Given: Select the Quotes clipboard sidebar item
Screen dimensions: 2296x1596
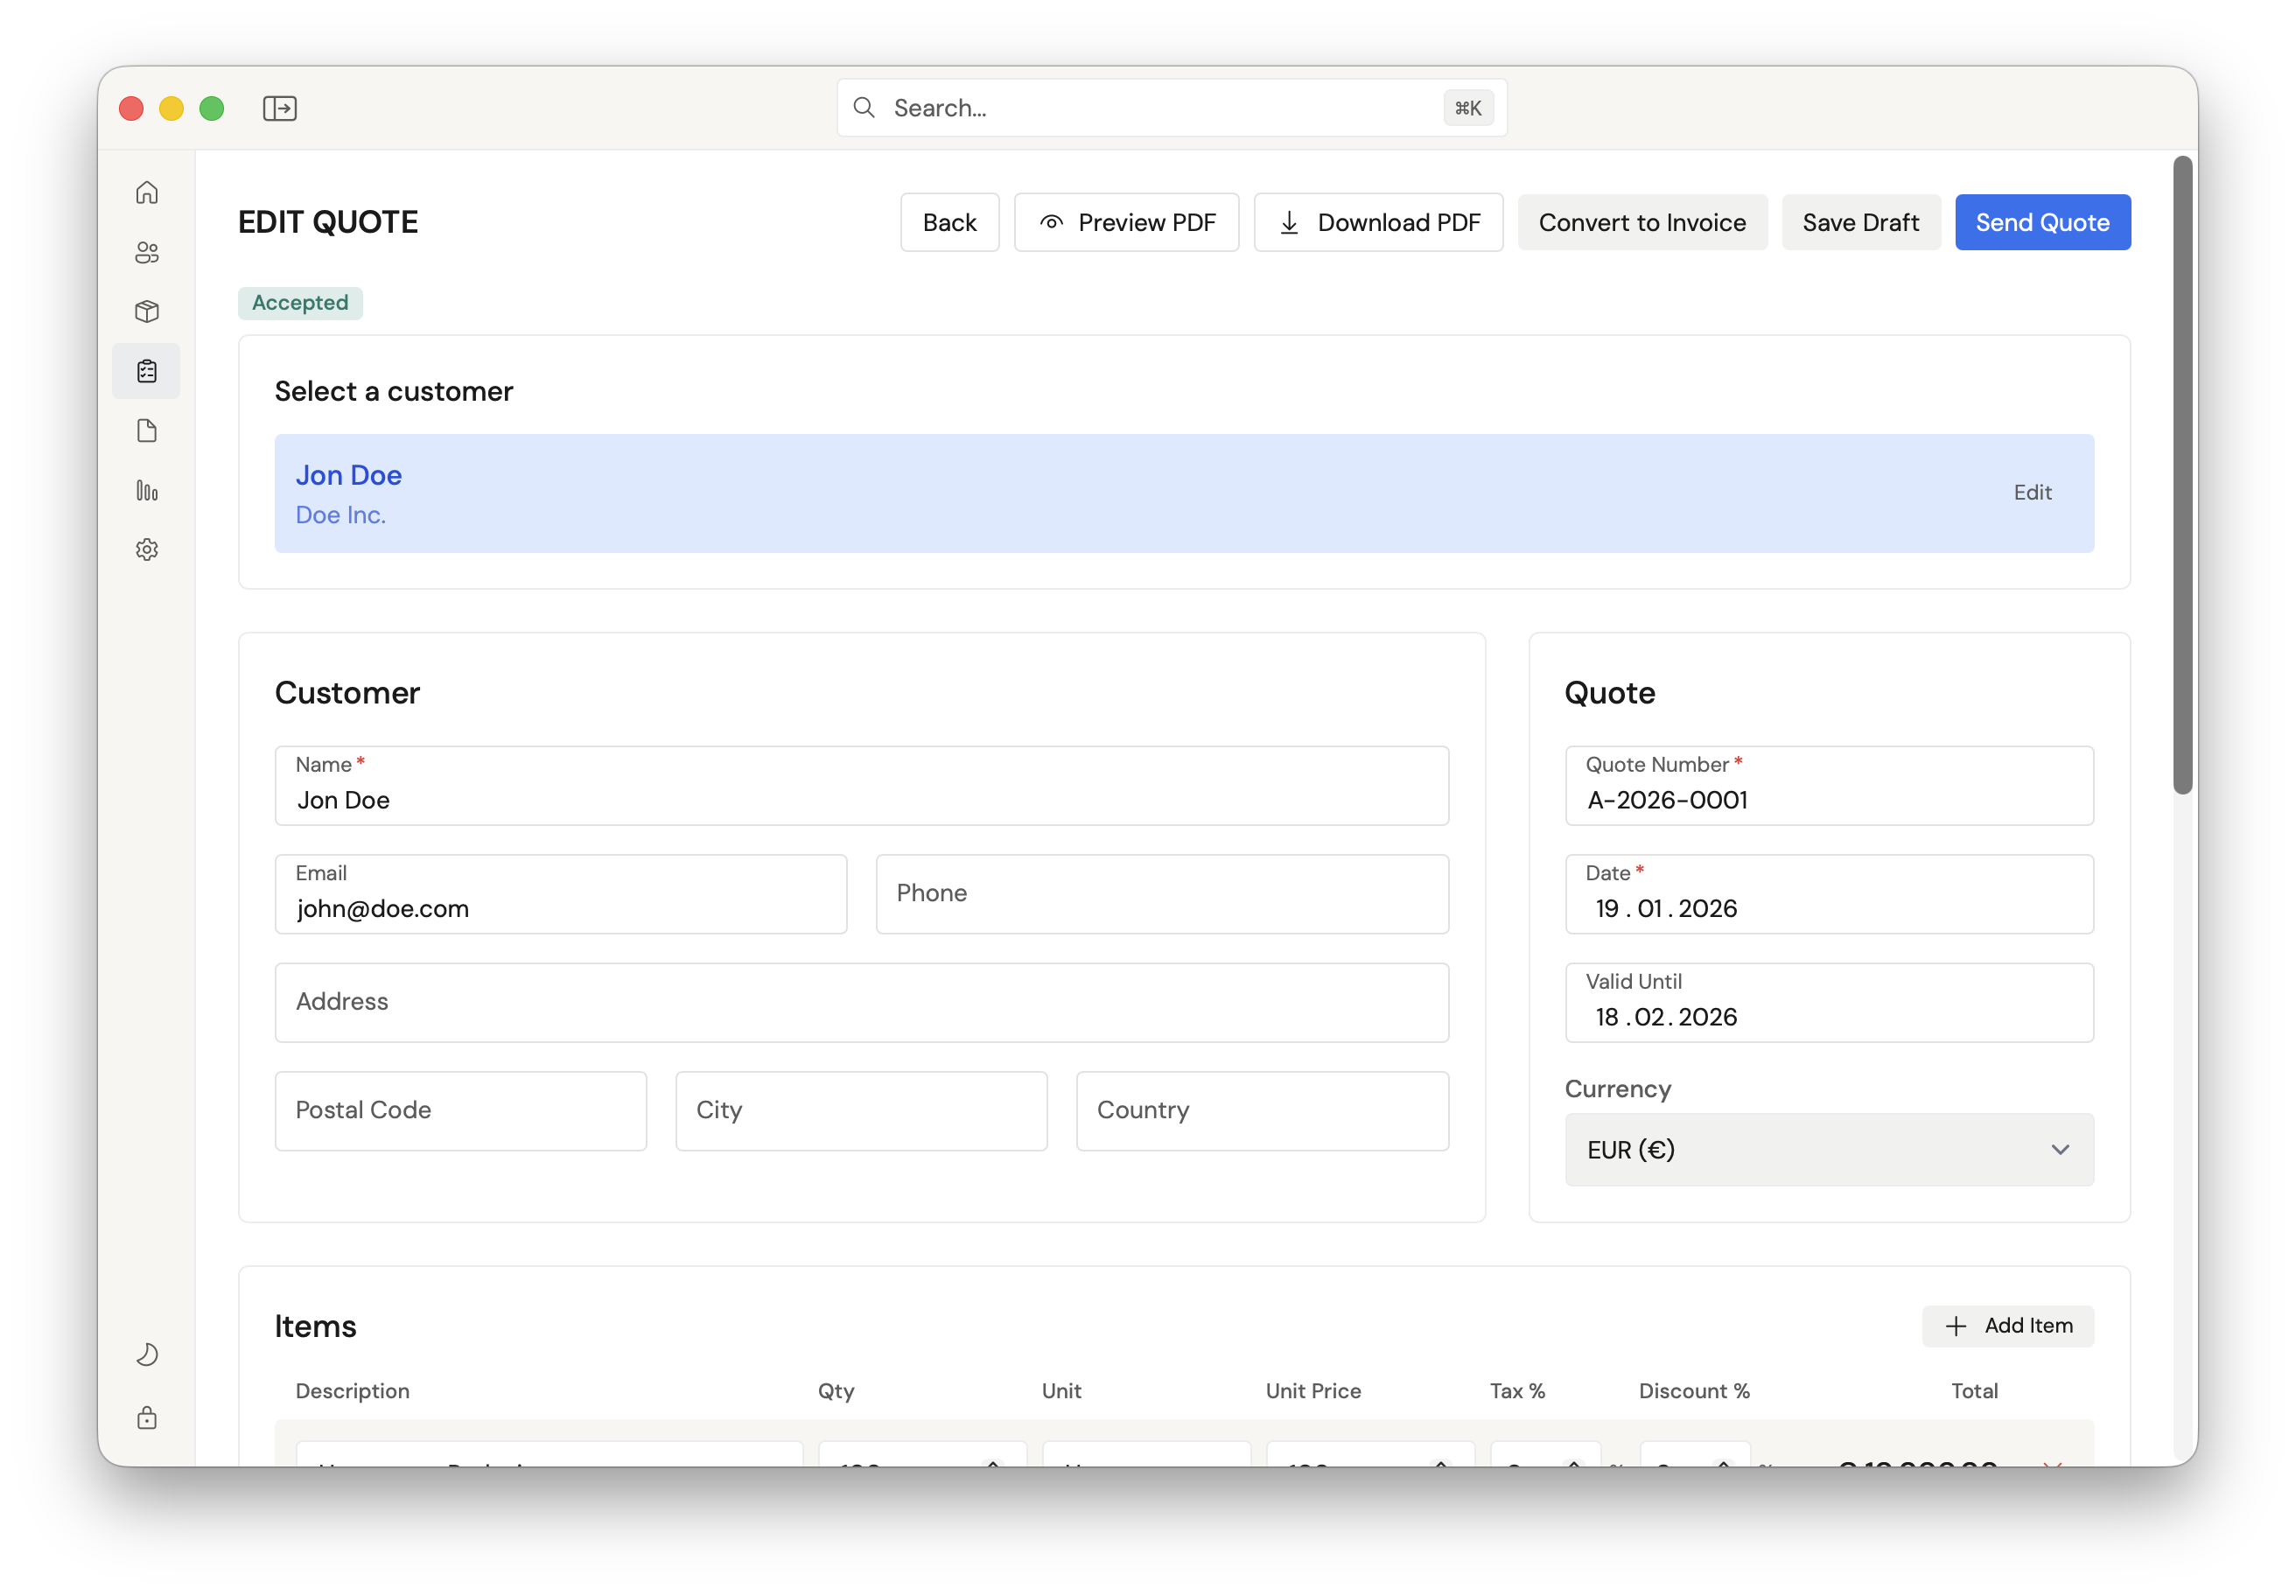Looking at the screenshot, I should click(x=147, y=371).
